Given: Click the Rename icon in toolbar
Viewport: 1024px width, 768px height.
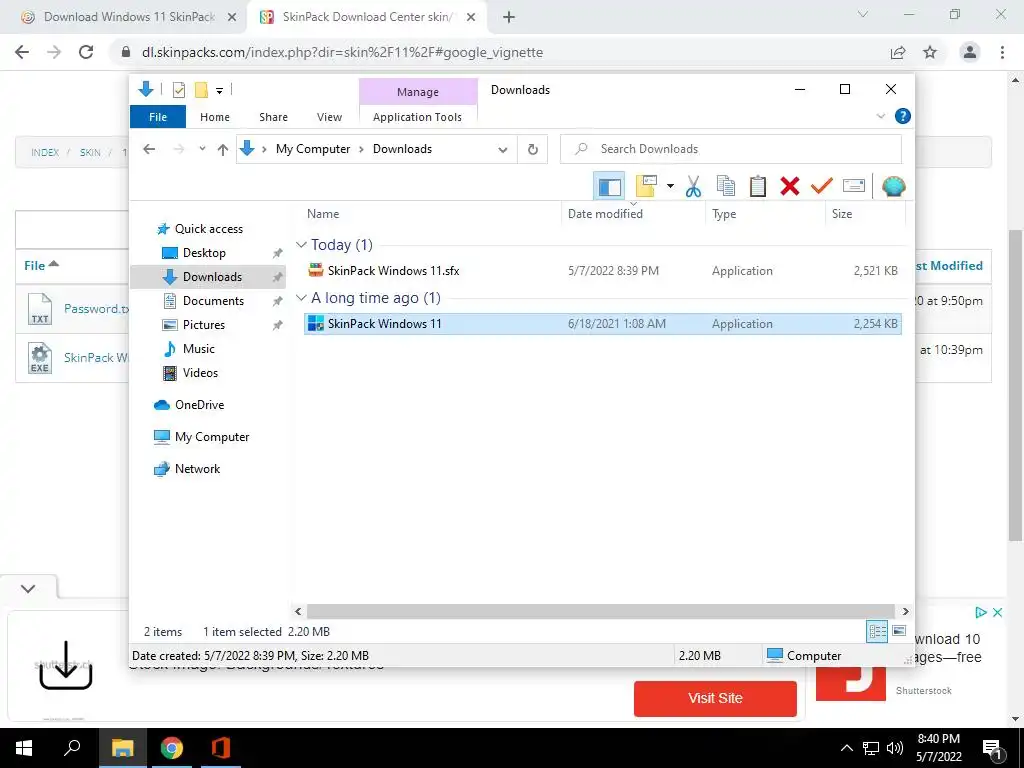Looking at the screenshot, I should coord(854,187).
